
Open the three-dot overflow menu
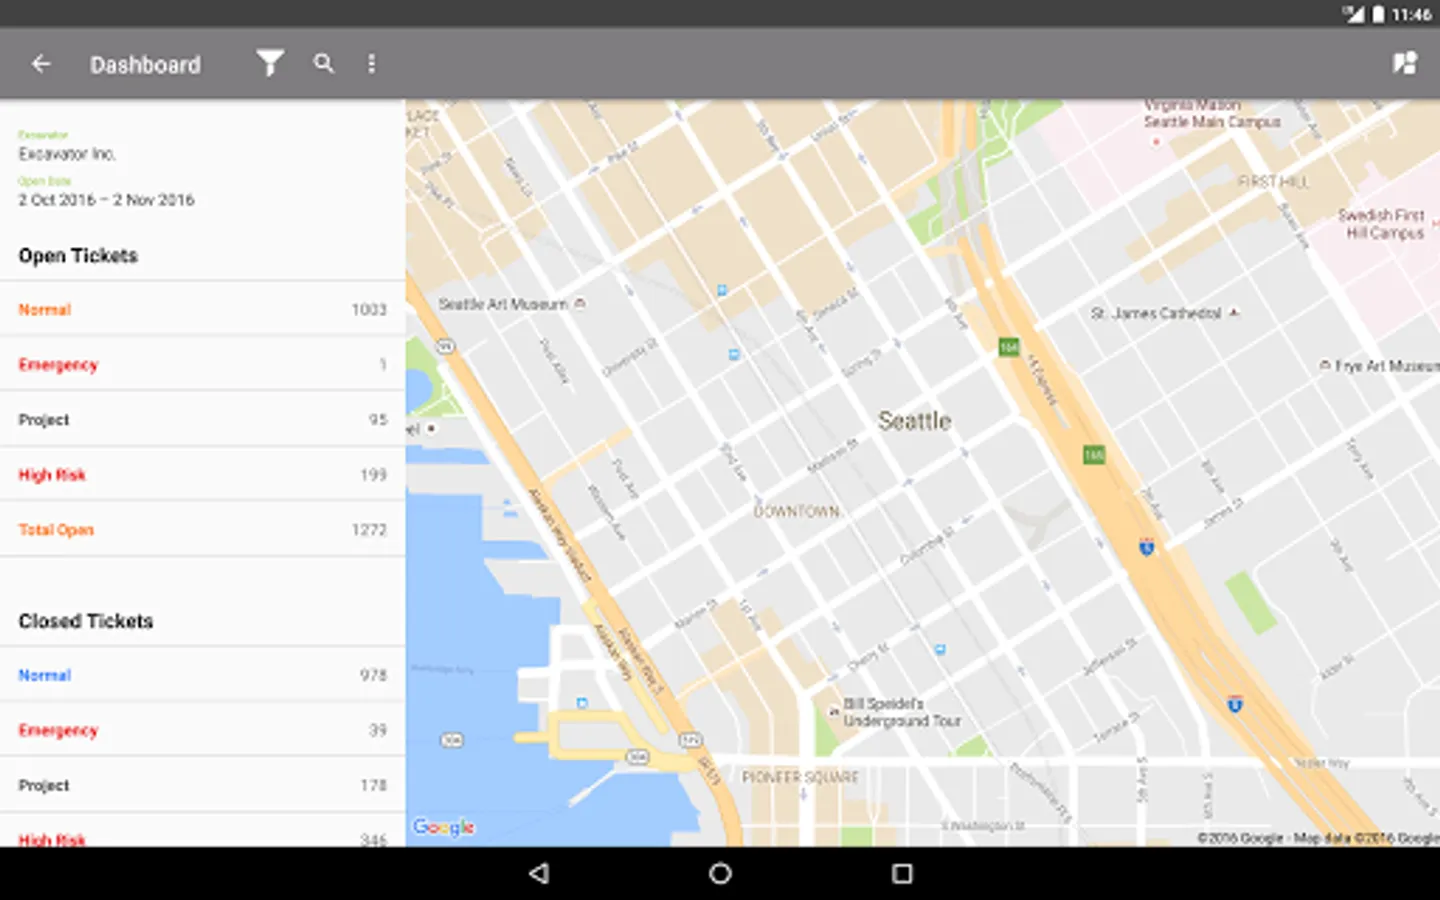372,64
